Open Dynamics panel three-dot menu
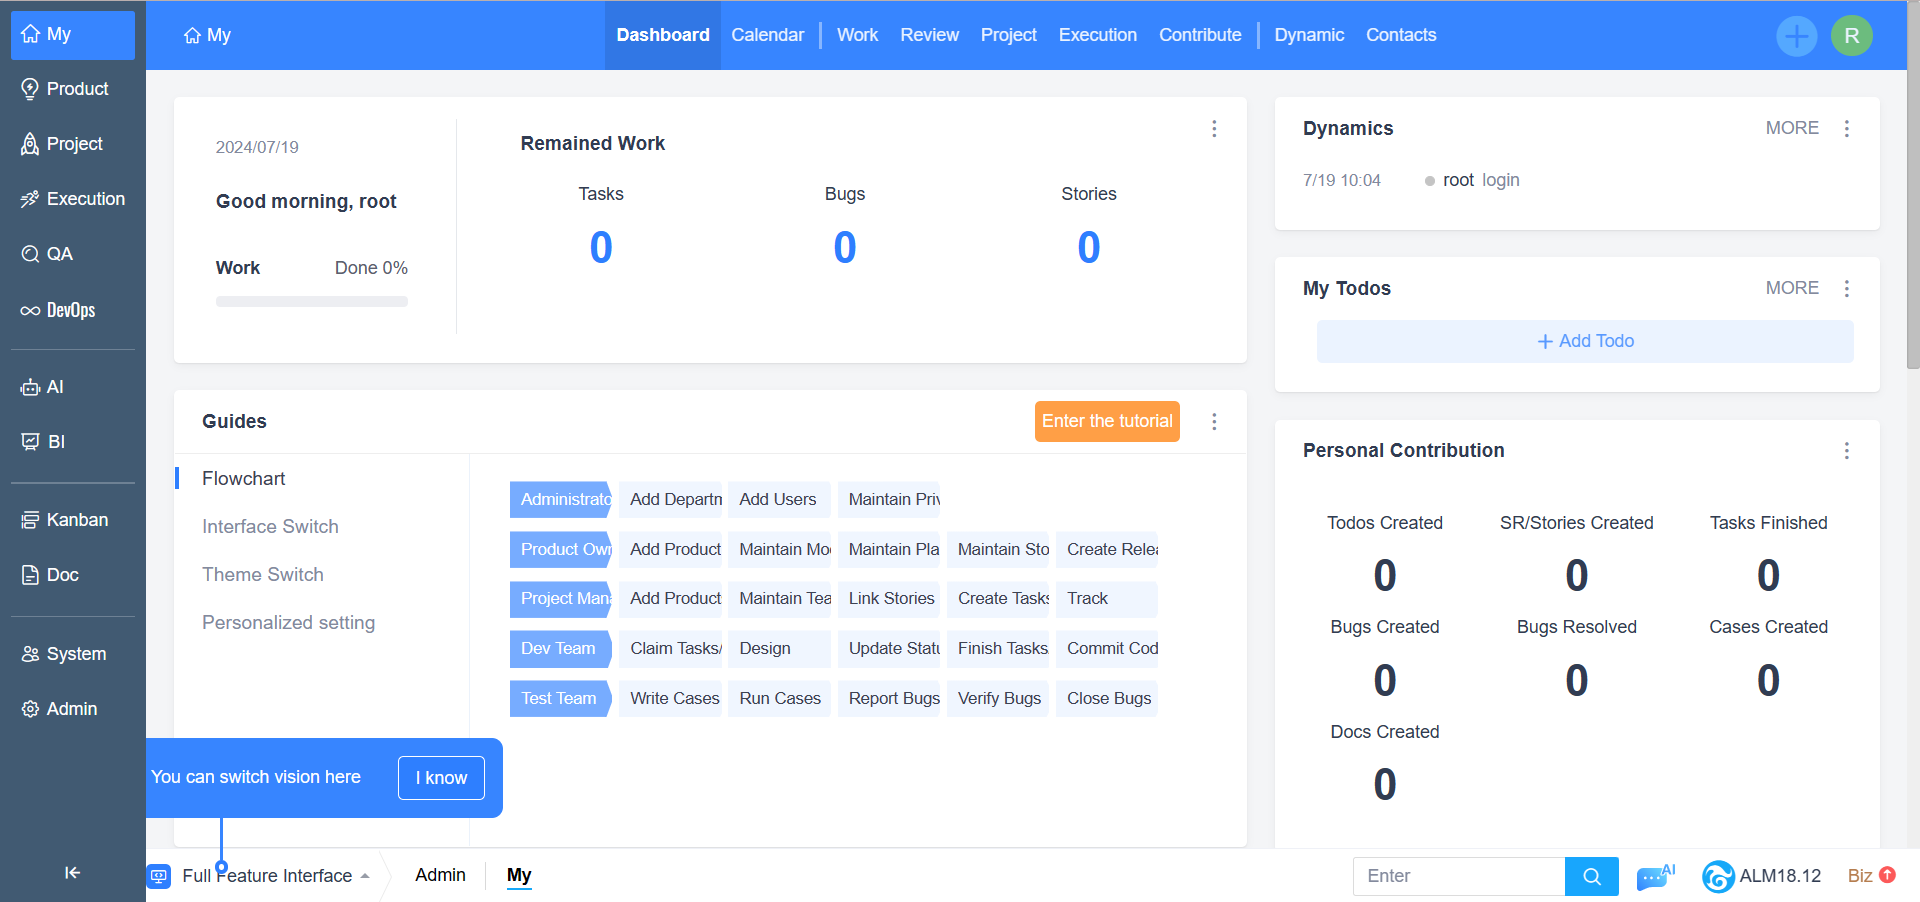The image size is (1920, 902). (1846, 129)
